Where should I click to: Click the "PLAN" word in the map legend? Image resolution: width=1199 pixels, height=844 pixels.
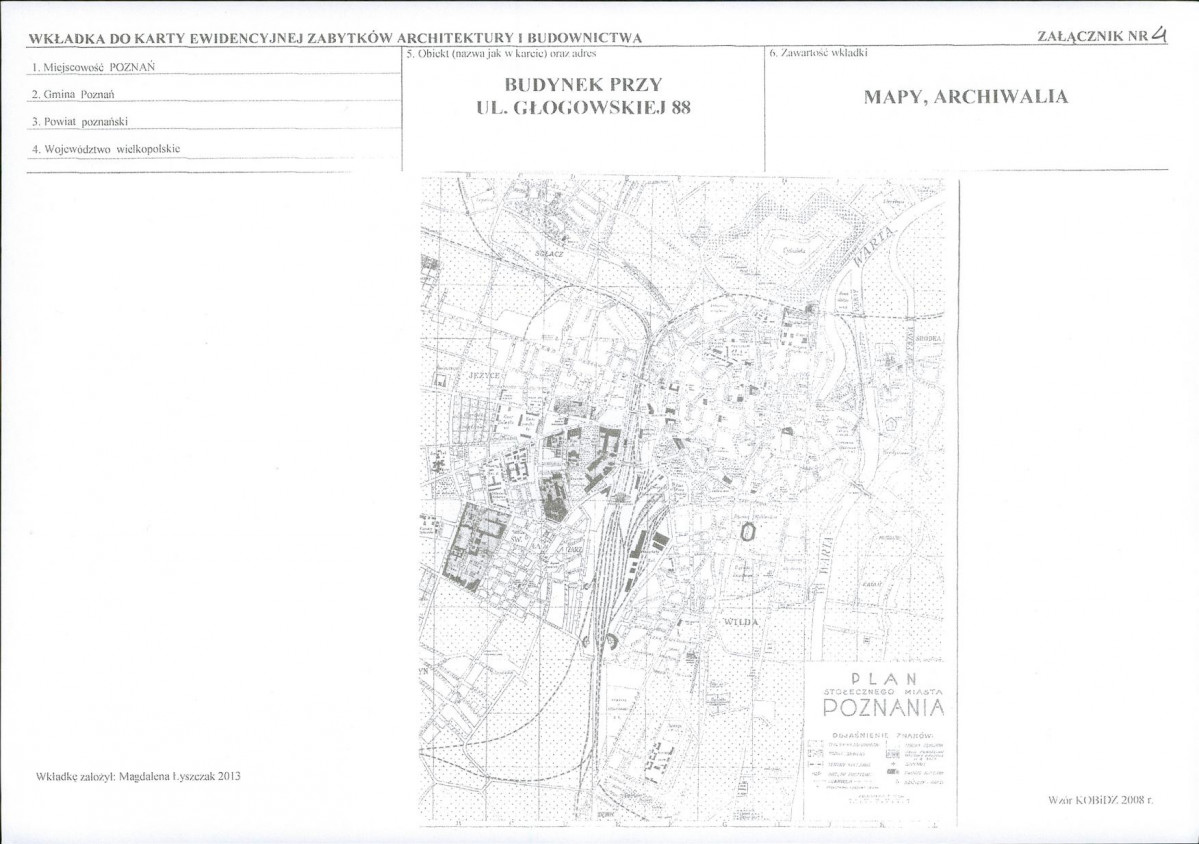(x=884, y=678)
